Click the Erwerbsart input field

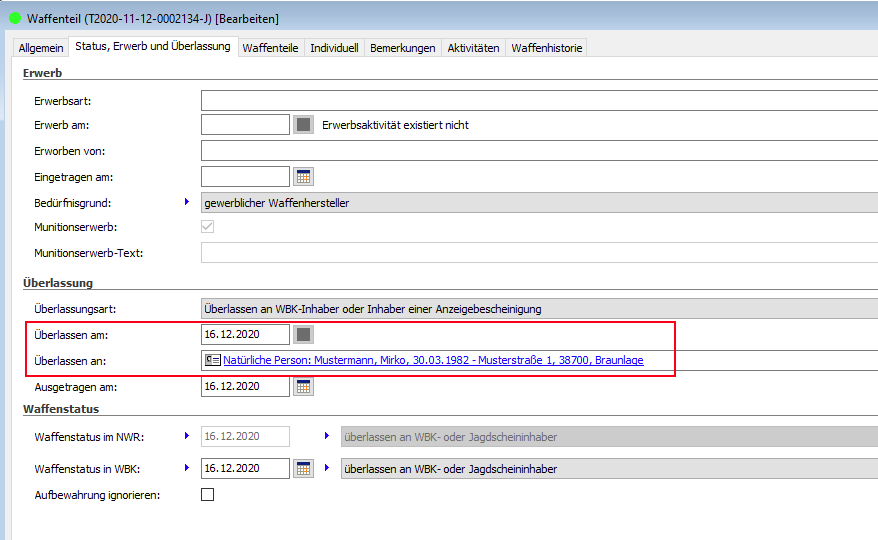[538, 100]
